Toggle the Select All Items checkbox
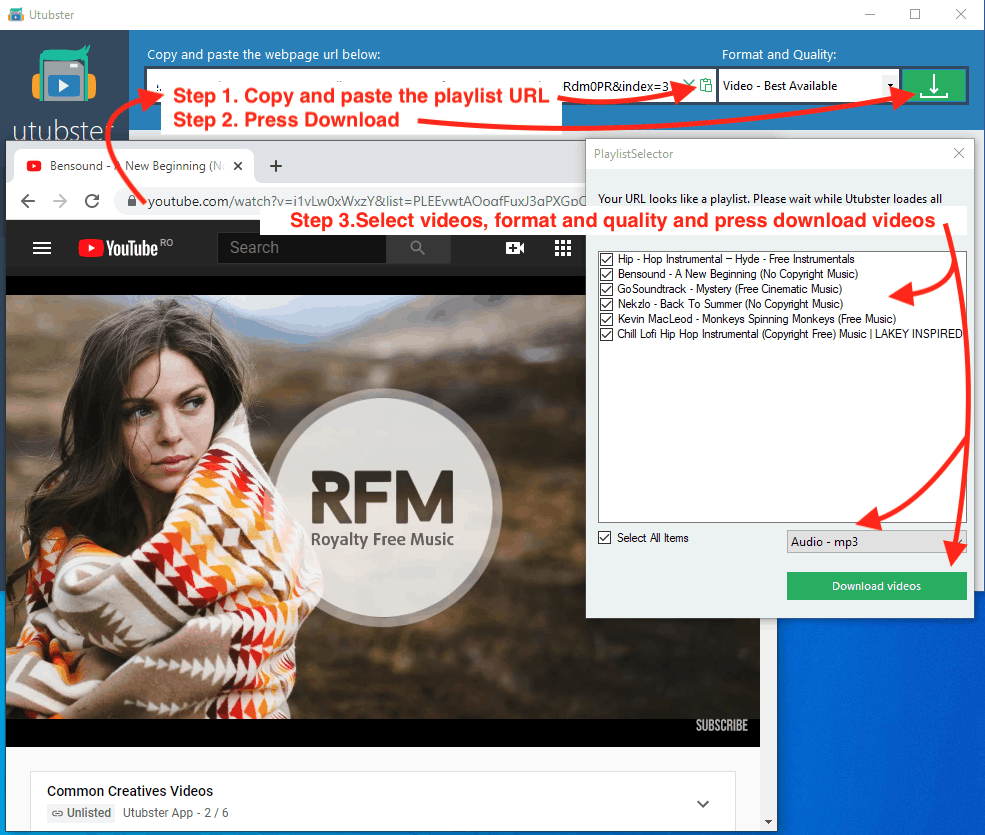985x835 pixels. tap(605, 538)
